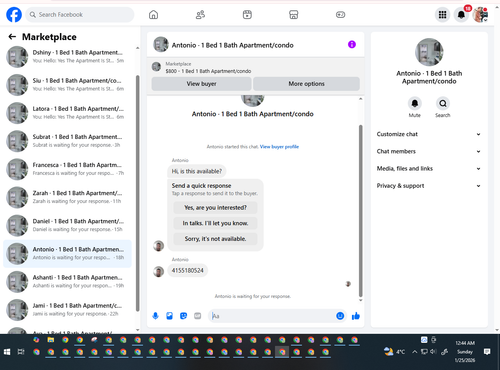500x370 pixels.
Task: Focus the message text box
Action: coord(272,316)
